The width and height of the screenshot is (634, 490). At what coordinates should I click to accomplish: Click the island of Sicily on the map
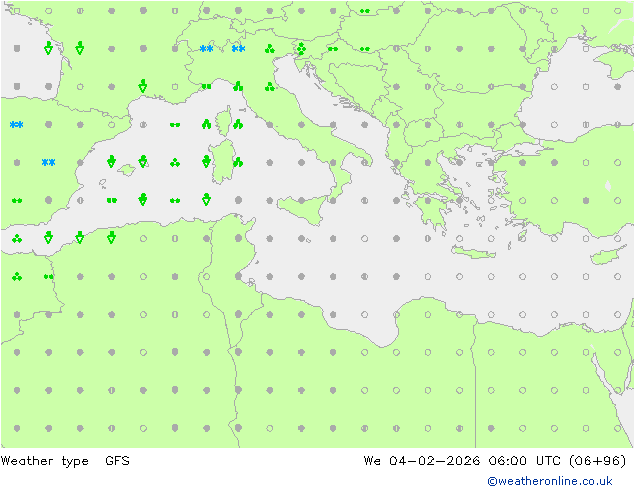click(303, 208)
